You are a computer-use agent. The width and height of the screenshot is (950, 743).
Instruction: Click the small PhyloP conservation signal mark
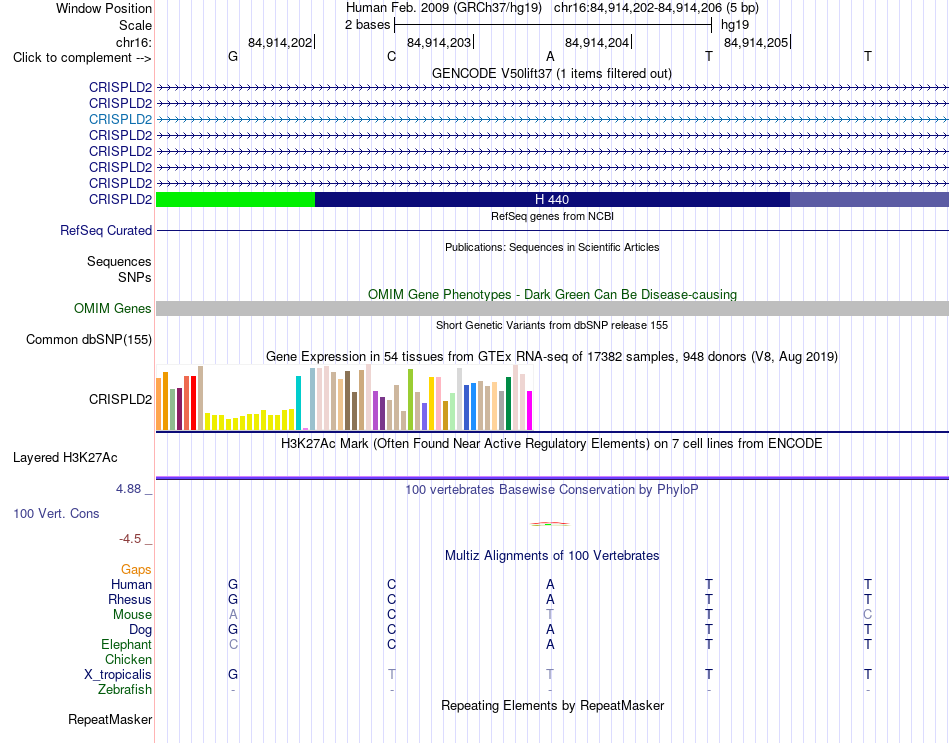tap(550, 524)
